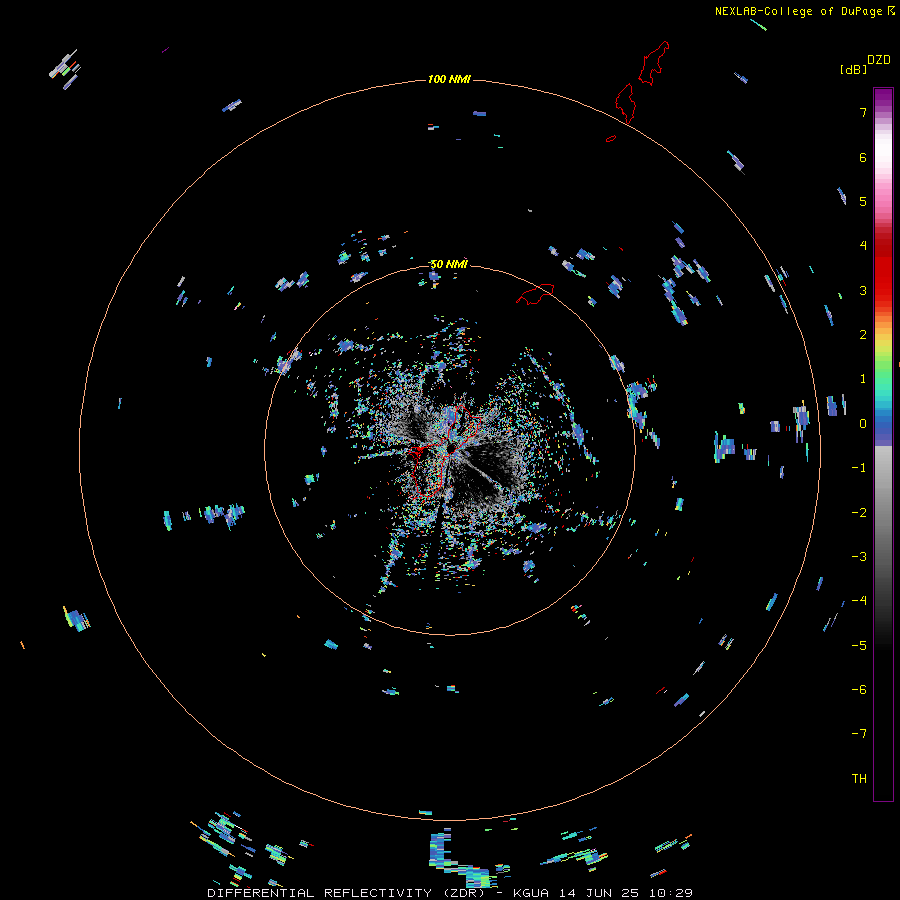Viewport: 900px width, 900px height.
Task: Click the -2 value on dB scale
Action: click(x=859, y=513)
